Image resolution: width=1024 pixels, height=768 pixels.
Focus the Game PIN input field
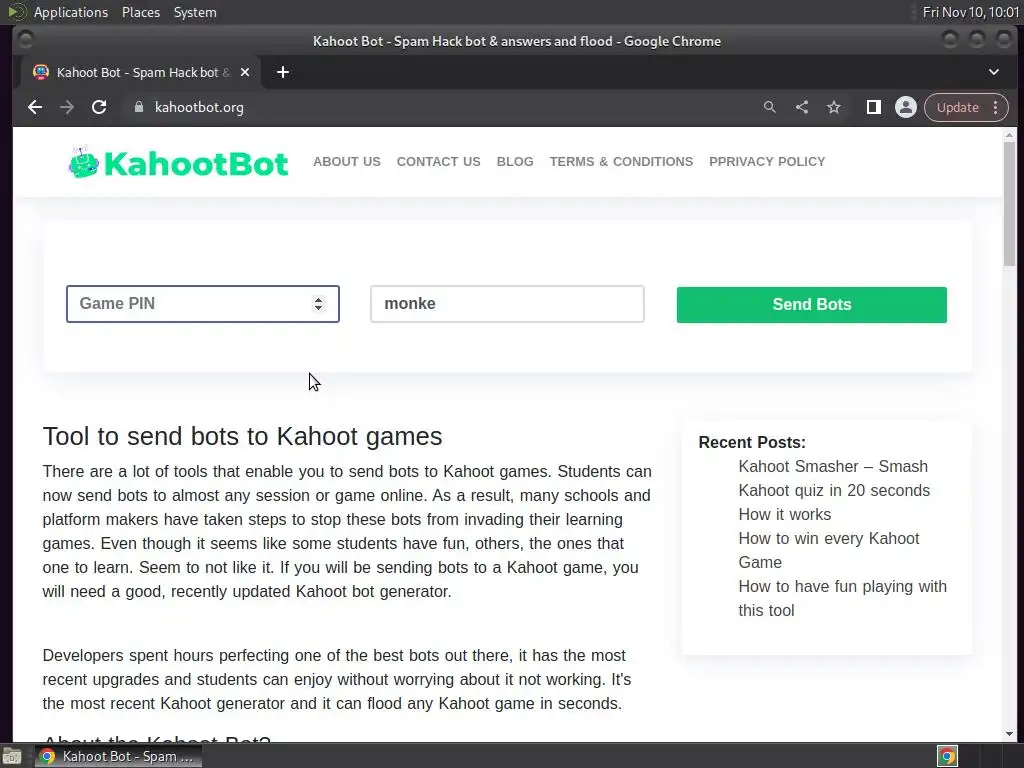pyautogui.click(x=202, y=304)
